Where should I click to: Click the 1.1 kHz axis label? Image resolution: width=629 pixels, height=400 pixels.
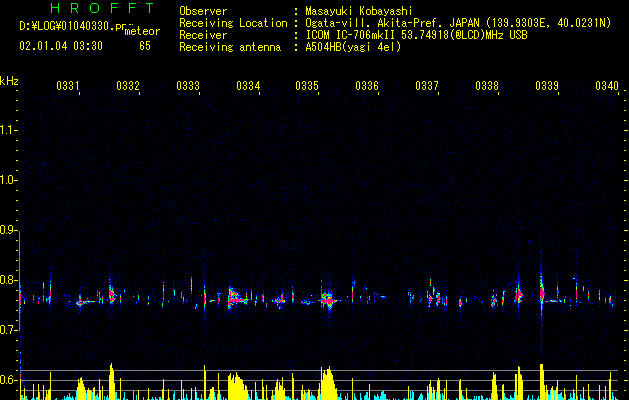7,130
